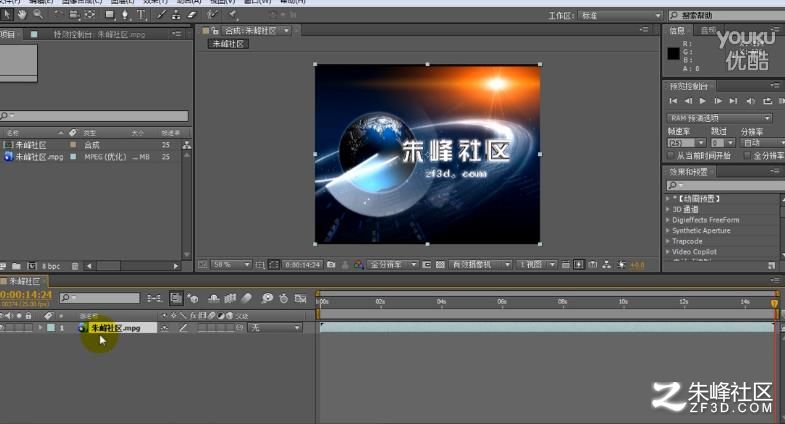Select the Rotation tool
This screenshot has width=785, height=424.
click(x=58, y=15)
